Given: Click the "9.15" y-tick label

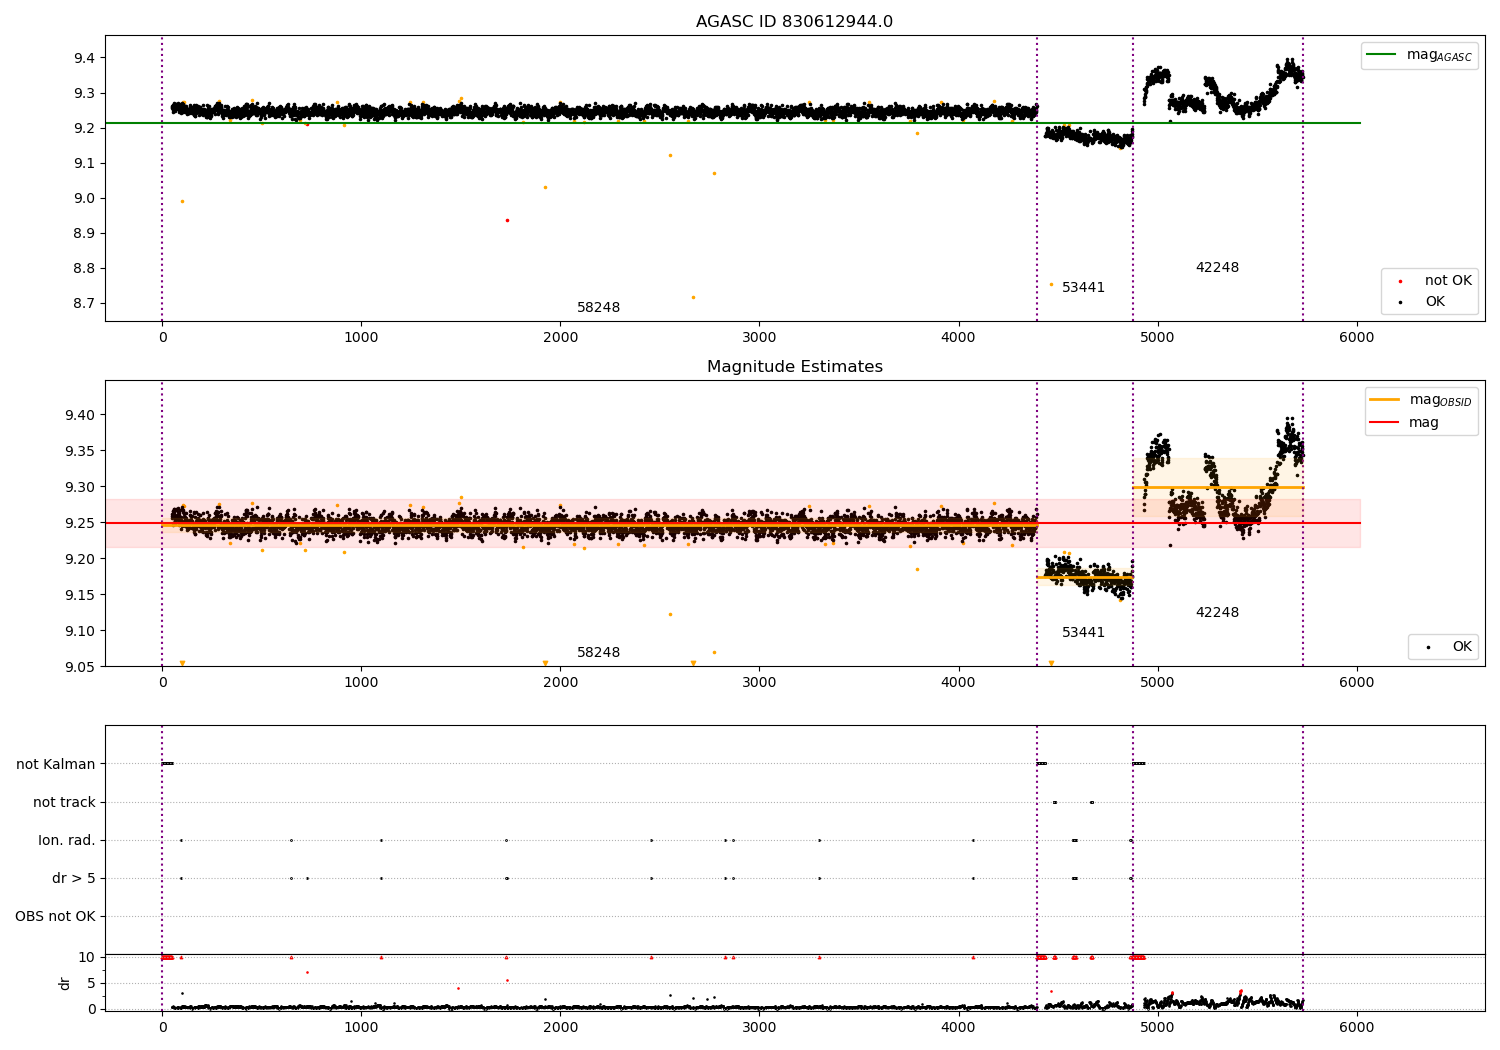Looking at the screenshot, I should click(80, 596).
